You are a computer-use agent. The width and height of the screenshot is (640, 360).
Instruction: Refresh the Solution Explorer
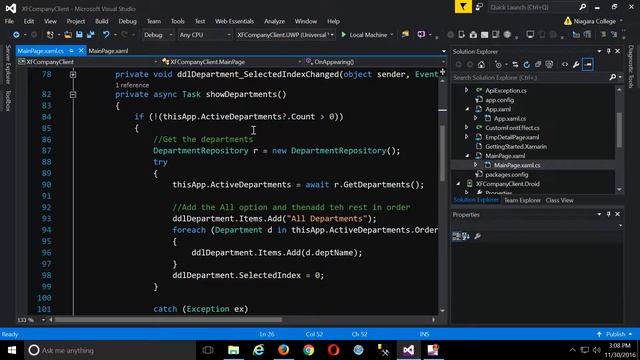click(527, 64)
